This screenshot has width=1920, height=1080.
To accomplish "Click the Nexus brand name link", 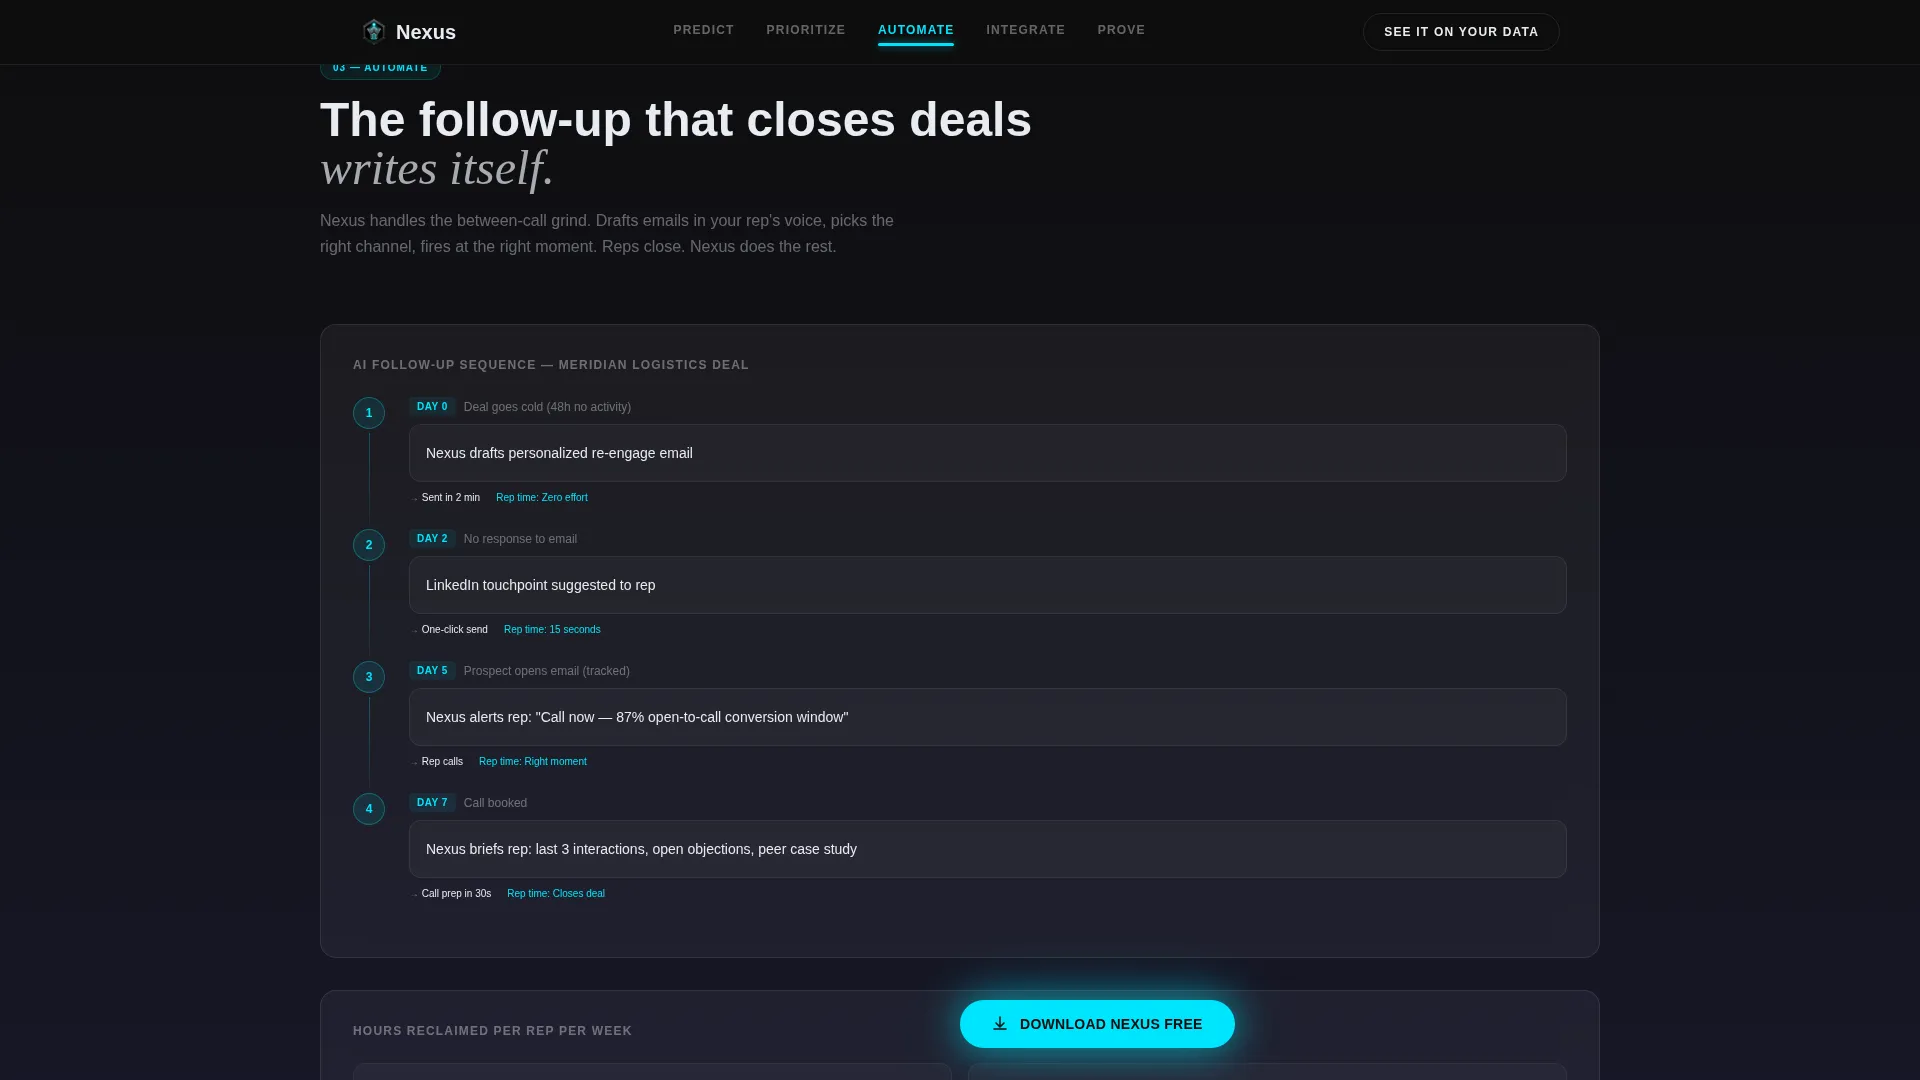I will pos(426,32).
